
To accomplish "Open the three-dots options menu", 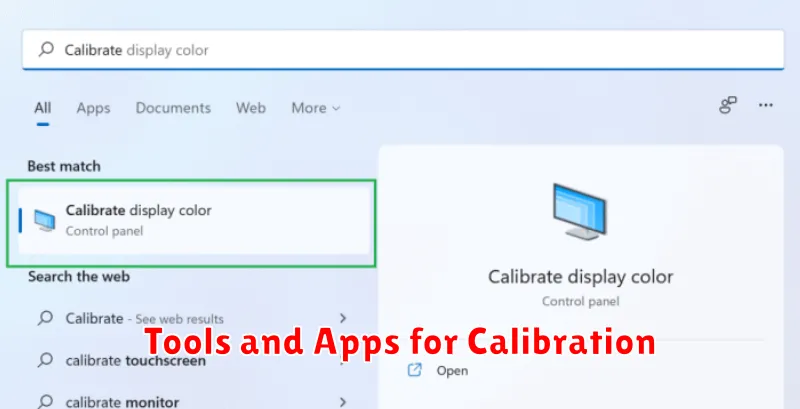I will click(x=766, y=105).
